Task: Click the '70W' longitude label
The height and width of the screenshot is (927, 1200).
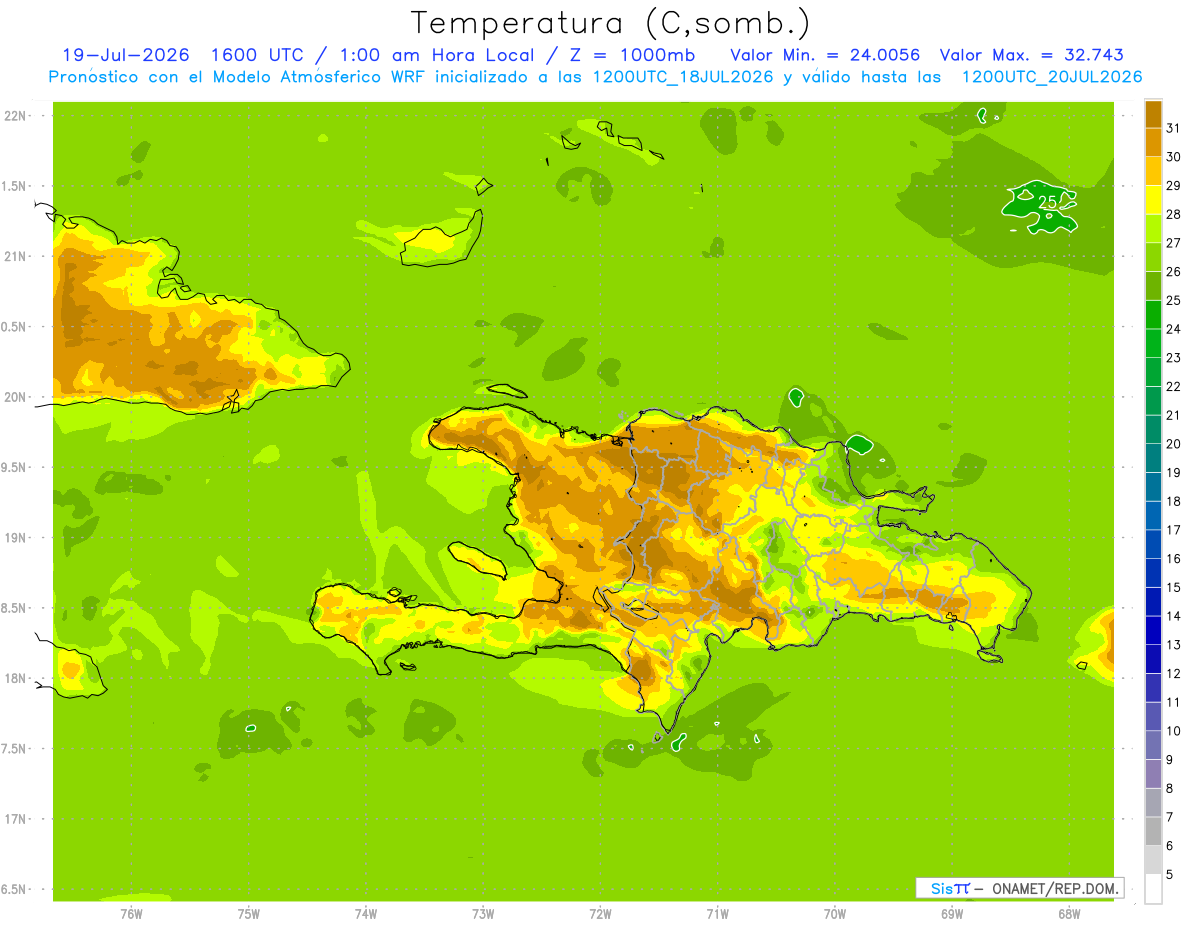Action: pyautogui.click(x=835, y=914)
